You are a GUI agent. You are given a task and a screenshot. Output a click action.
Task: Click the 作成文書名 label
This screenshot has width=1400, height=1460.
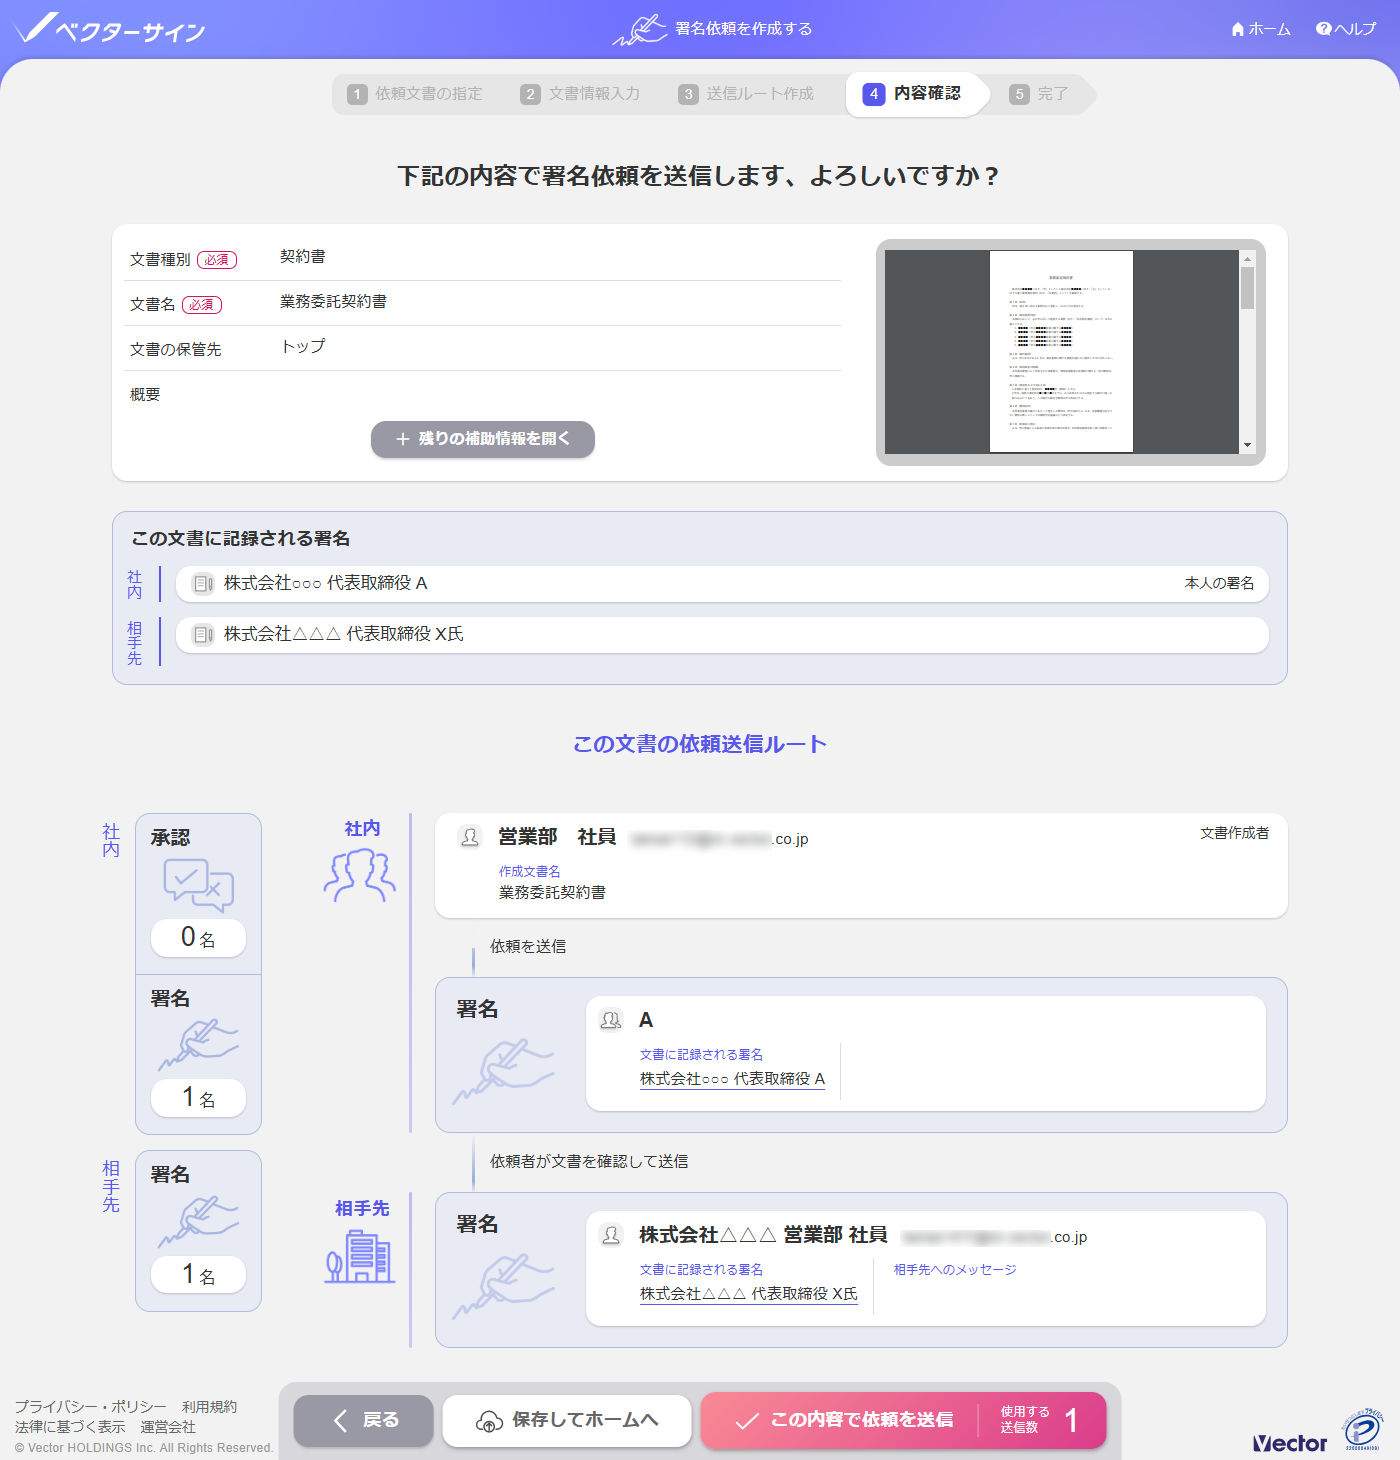530,872
